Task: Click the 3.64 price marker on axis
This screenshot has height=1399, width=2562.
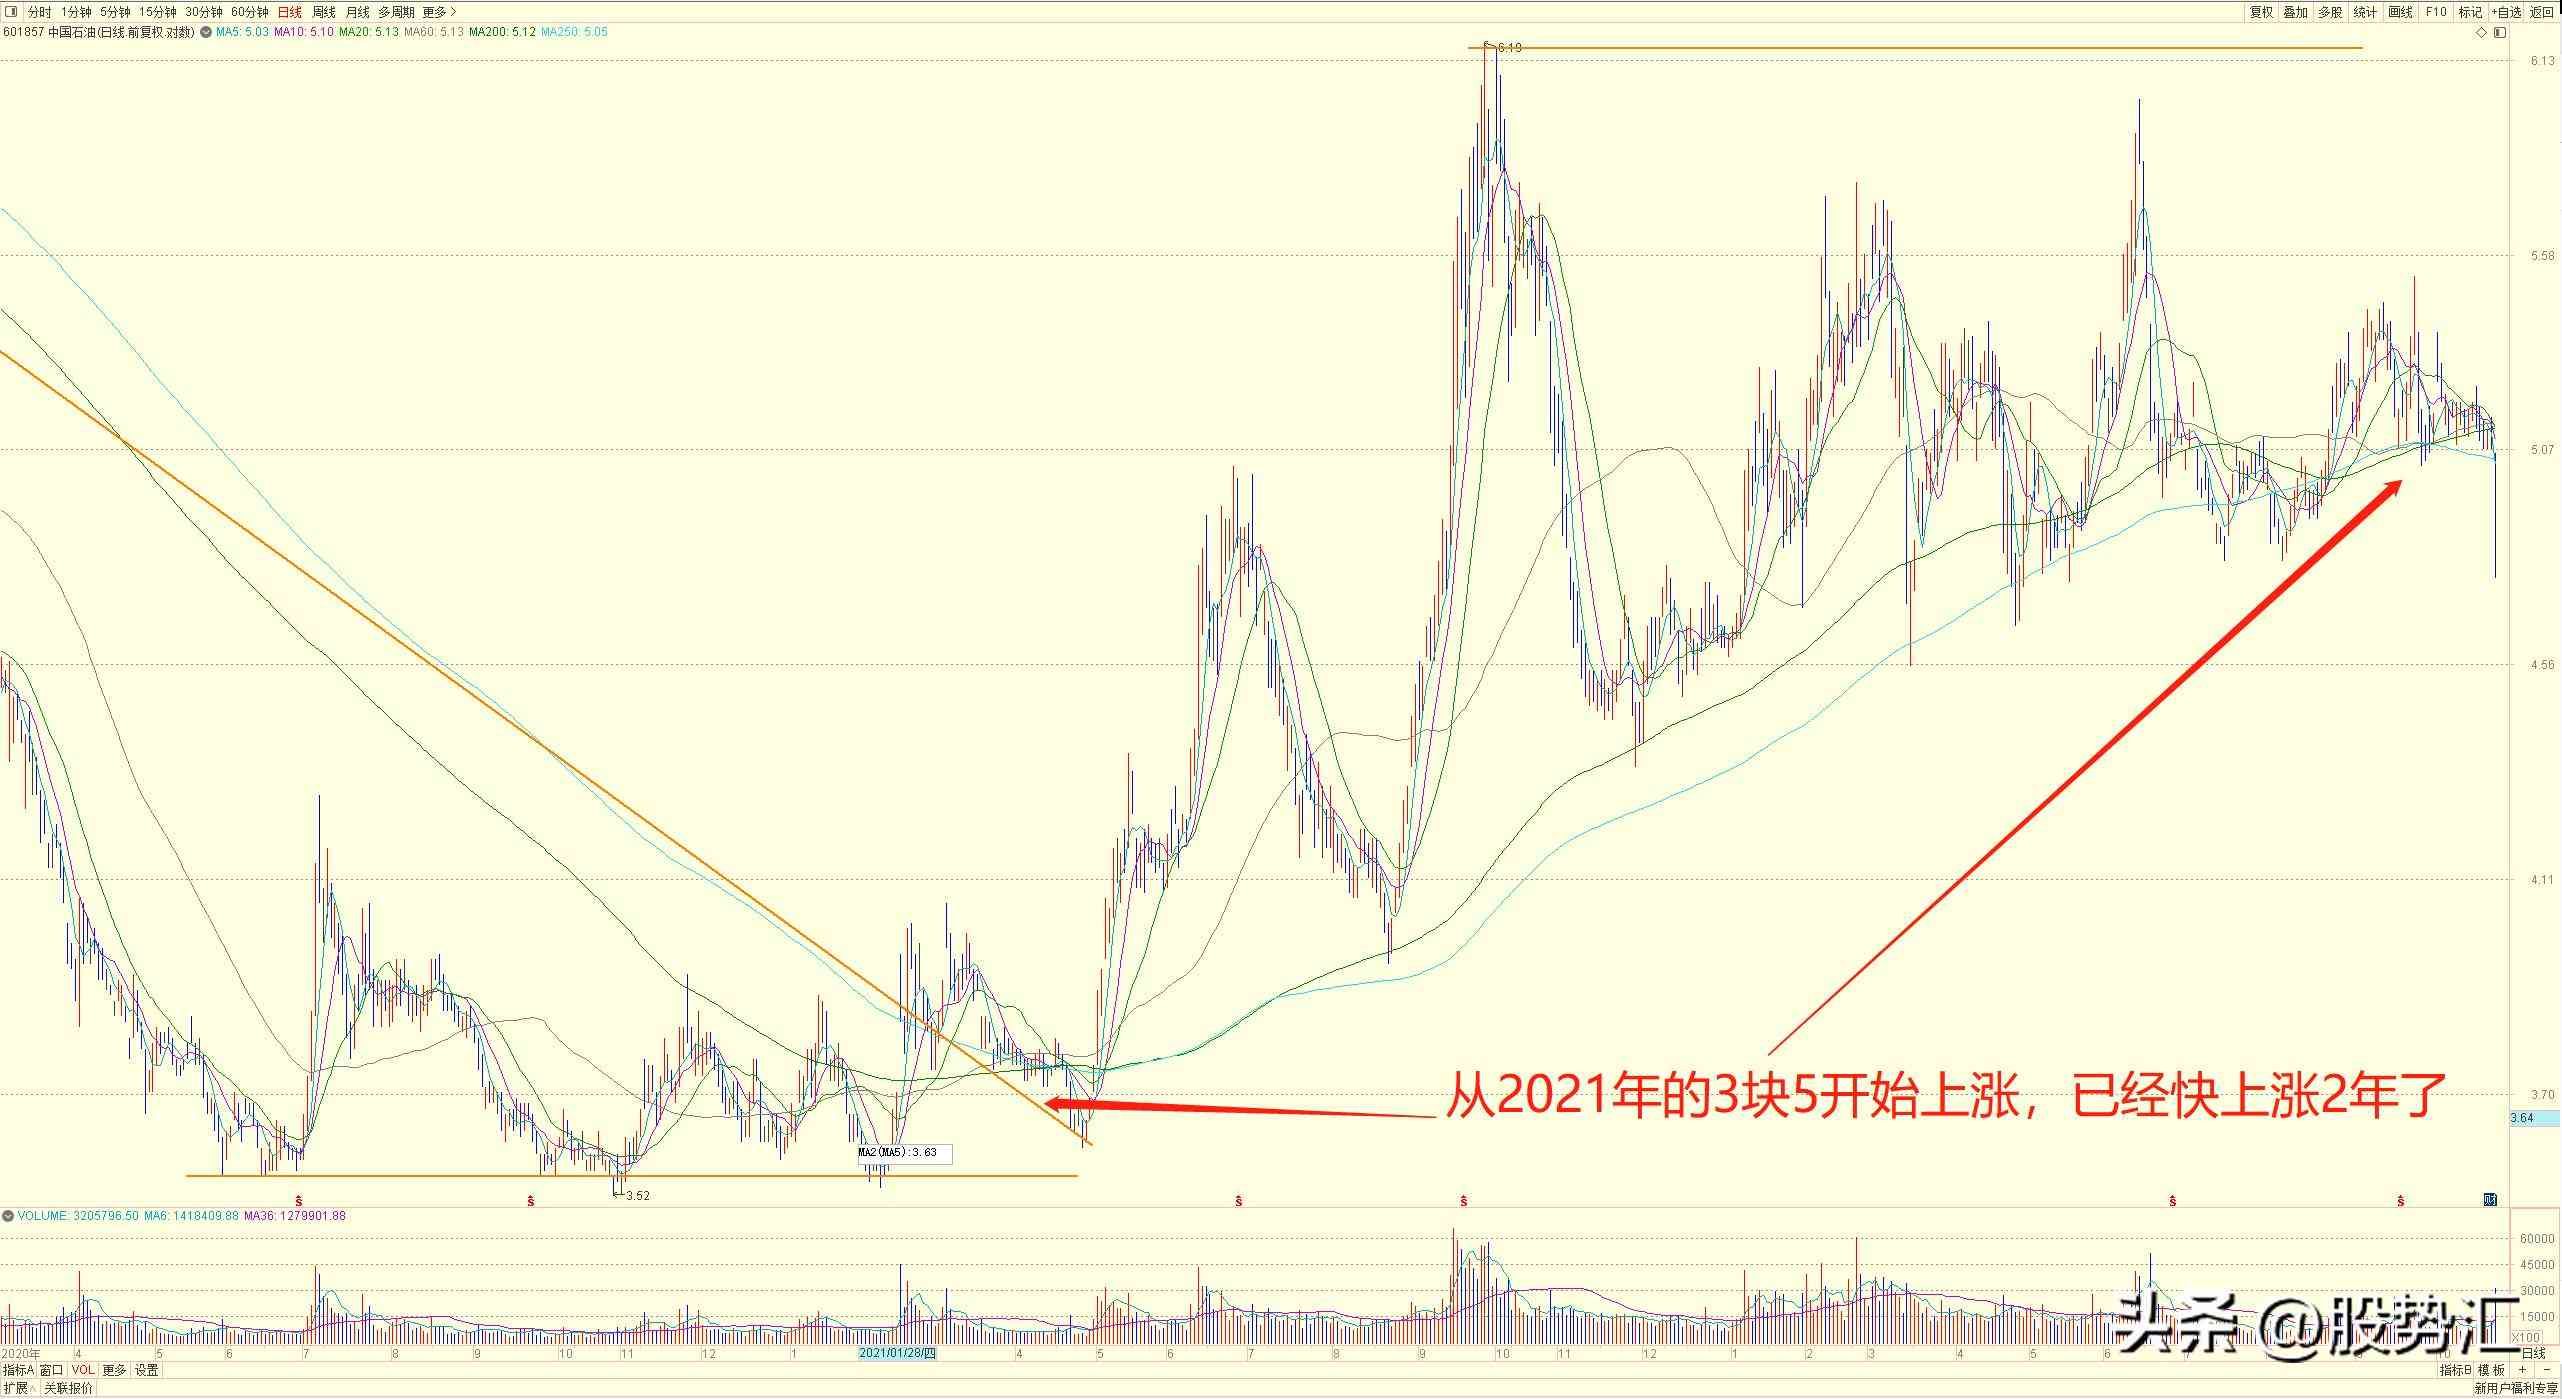Action: [2521, 1117]
